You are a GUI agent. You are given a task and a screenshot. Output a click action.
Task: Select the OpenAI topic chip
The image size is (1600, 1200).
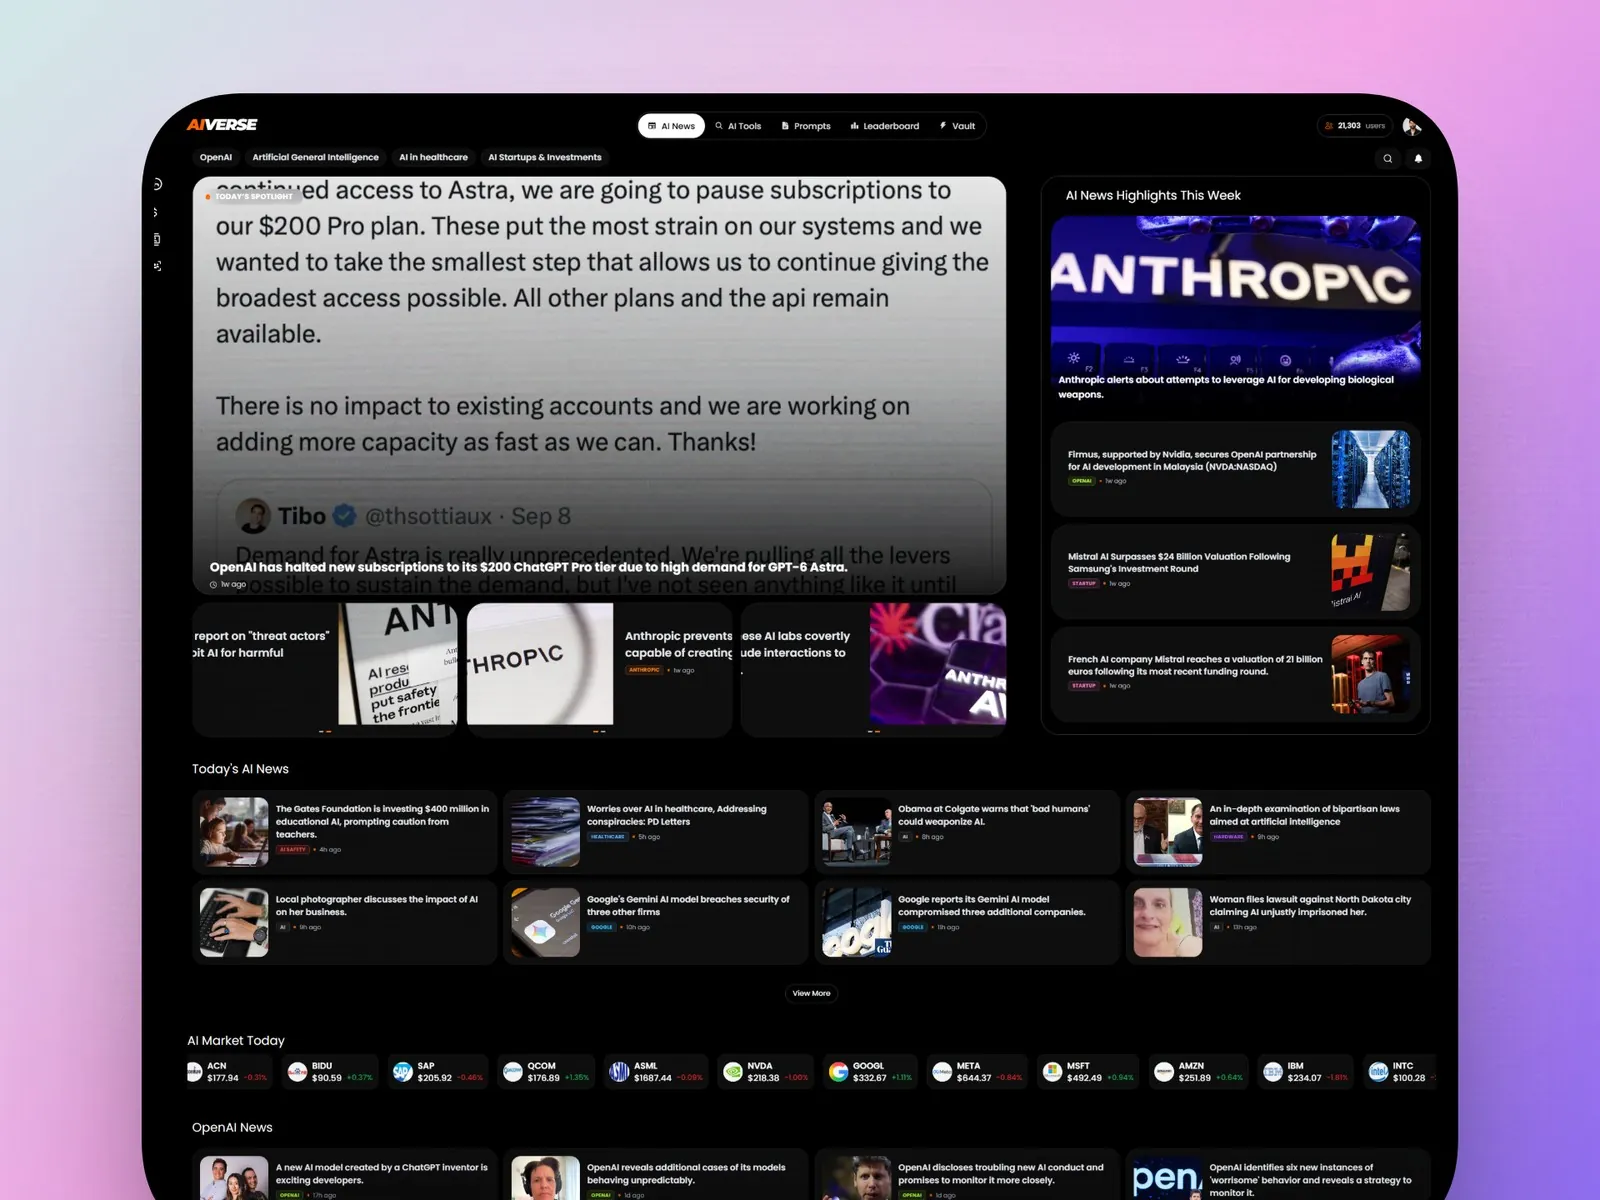point(216,157)
